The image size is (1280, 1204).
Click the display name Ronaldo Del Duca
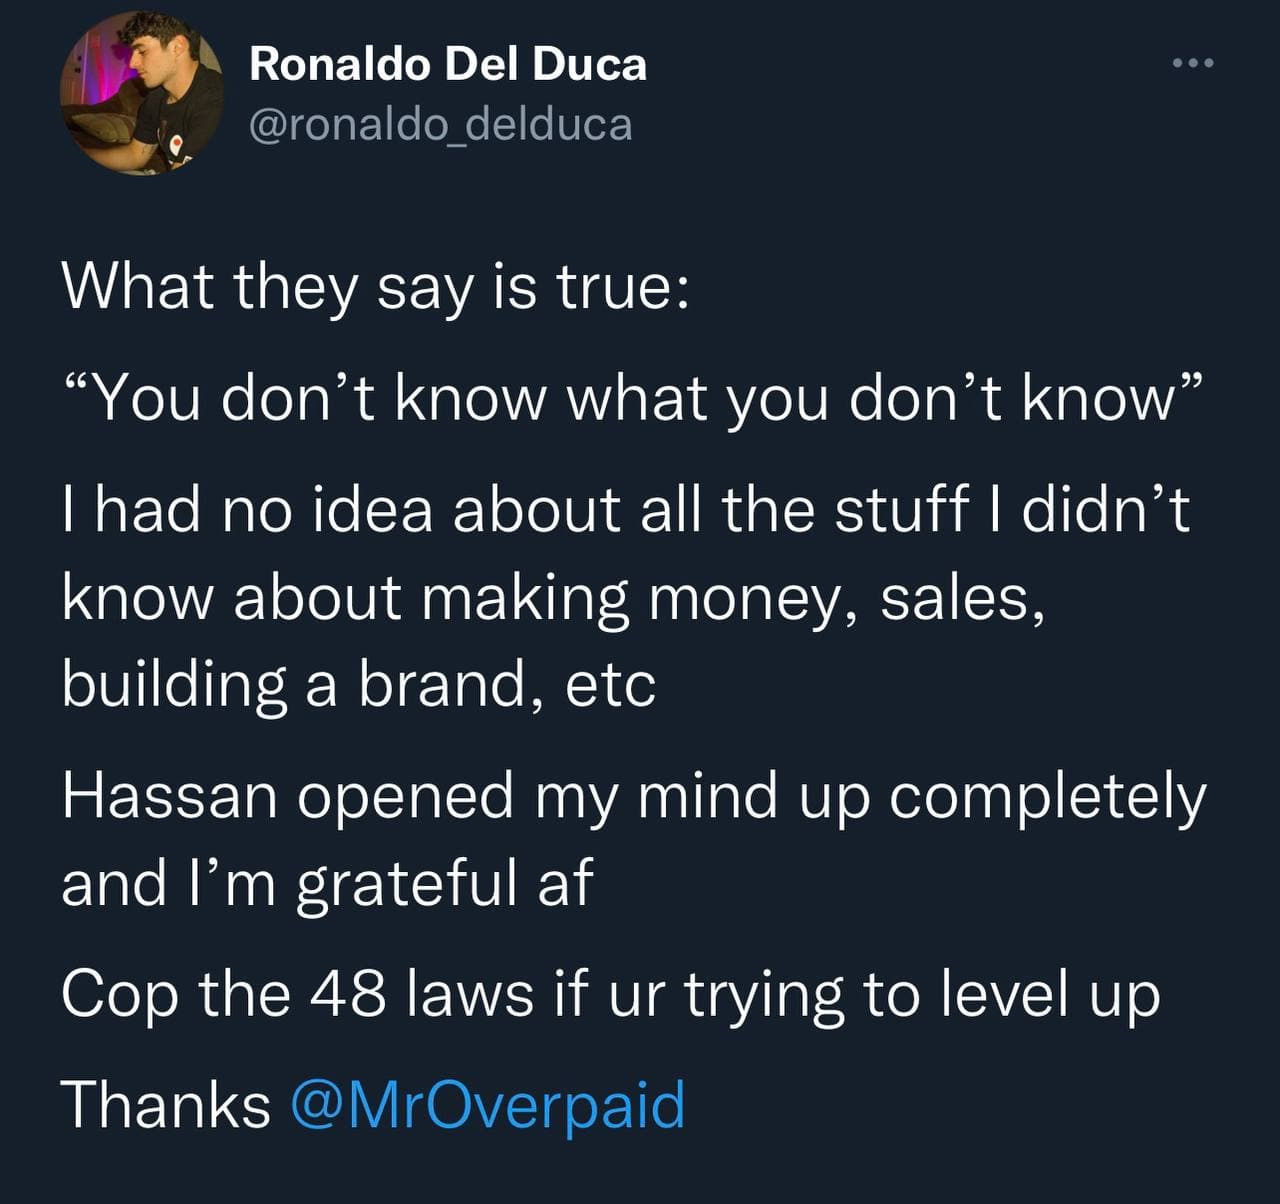coord(448,64)
